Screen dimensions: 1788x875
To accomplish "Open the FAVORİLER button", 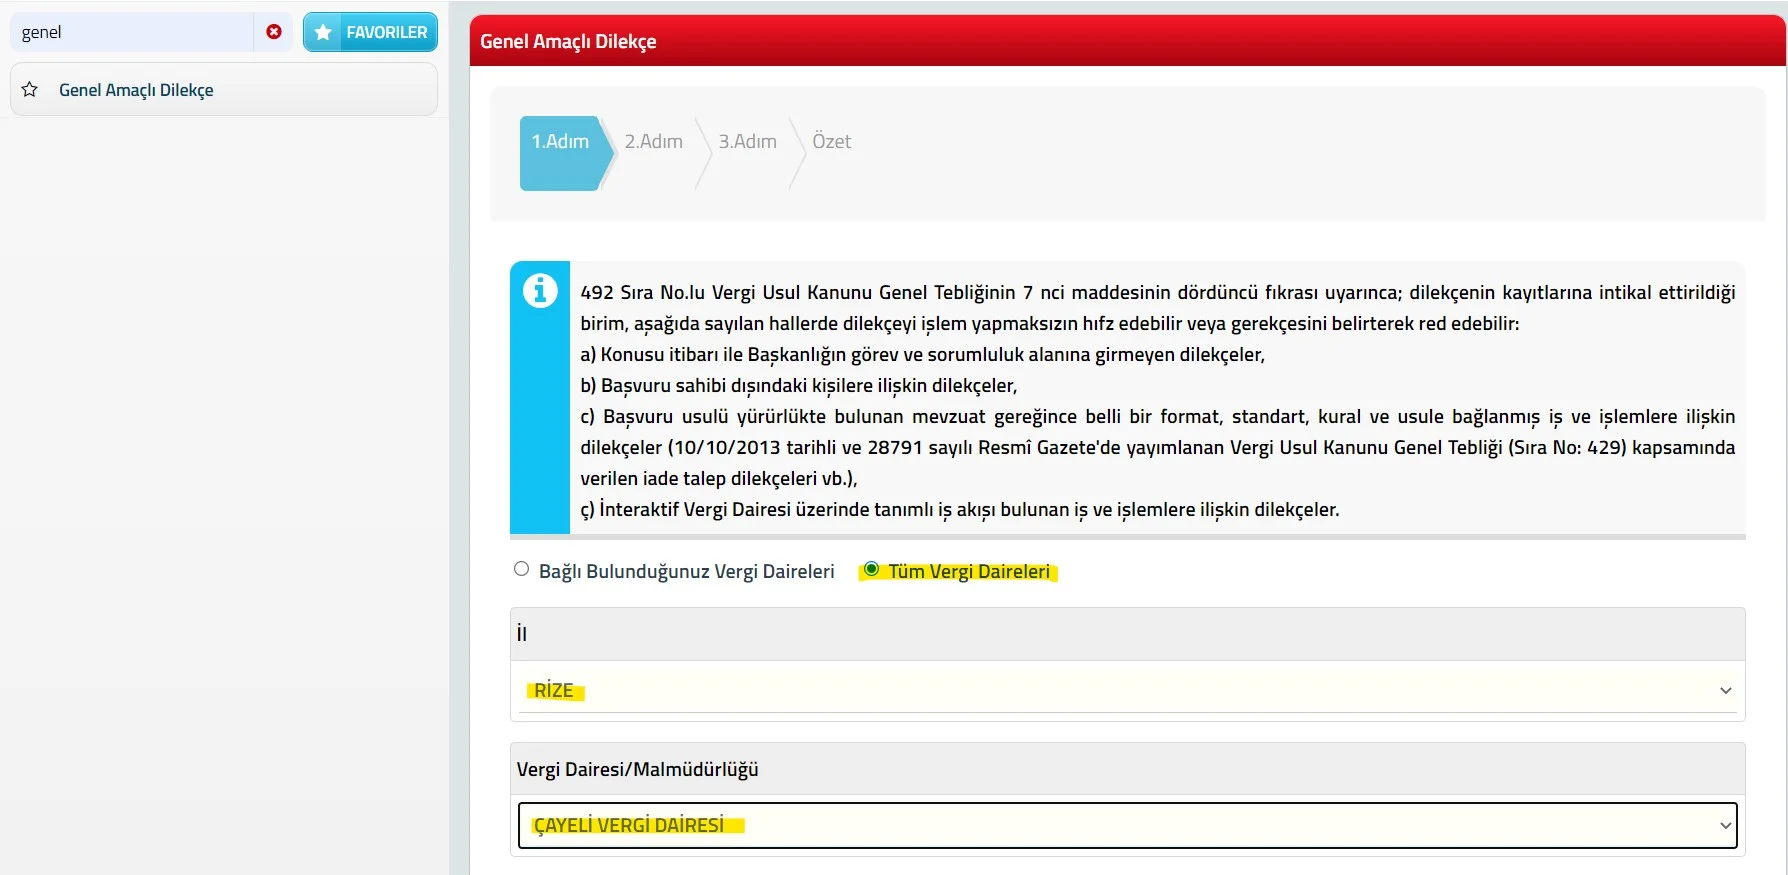I will tap(370, 32).
